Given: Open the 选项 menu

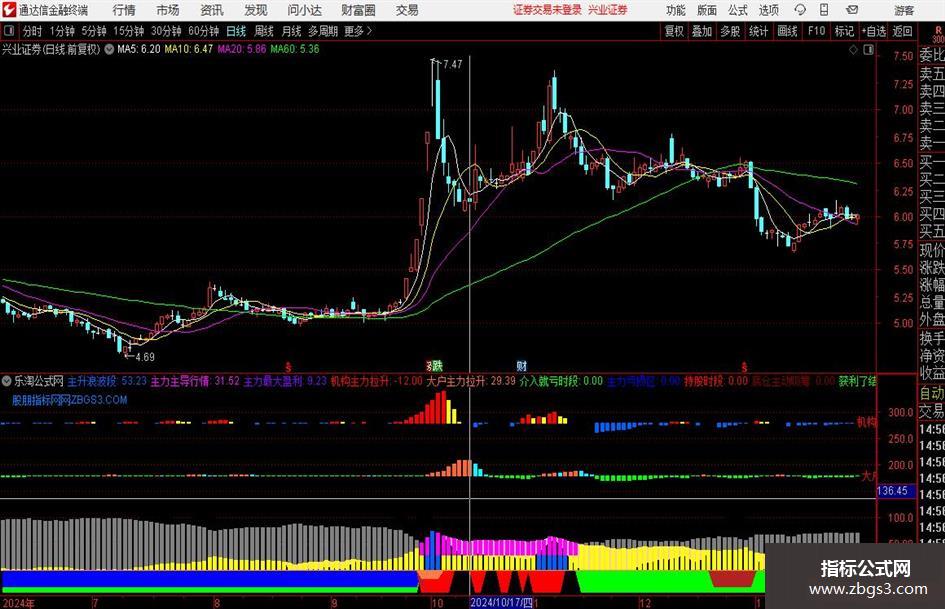Looking at the screenshot, I should pos(768,10).
